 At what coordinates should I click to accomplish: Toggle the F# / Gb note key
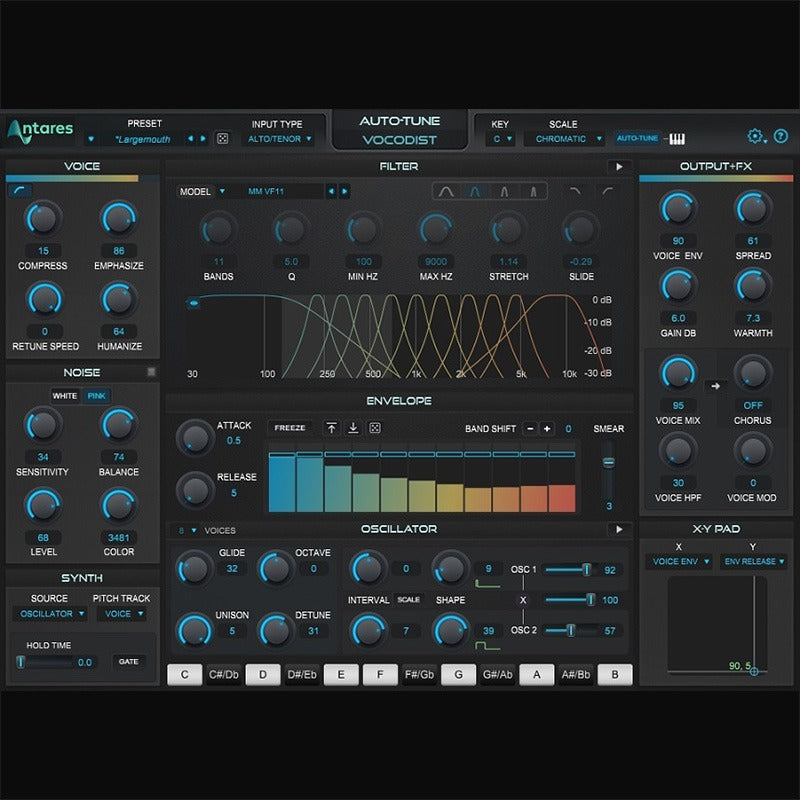[x=419, y=674]
